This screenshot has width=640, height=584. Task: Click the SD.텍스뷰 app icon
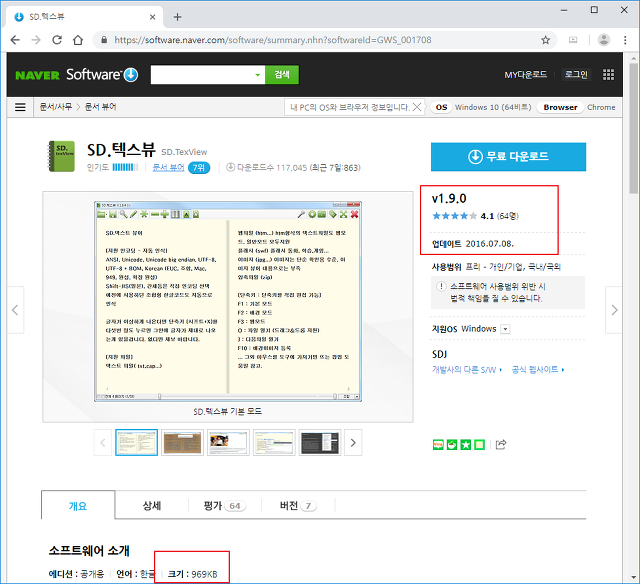point(62,156)
